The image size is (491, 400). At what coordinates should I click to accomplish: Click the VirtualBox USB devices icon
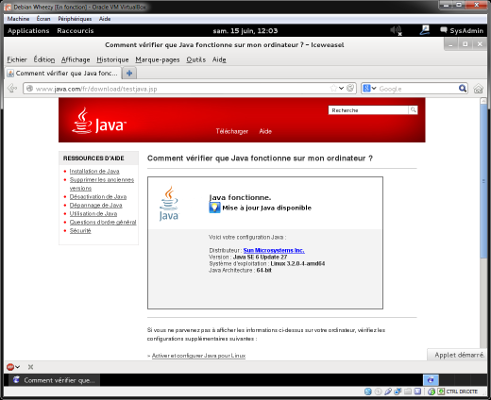tap(388, 391)
